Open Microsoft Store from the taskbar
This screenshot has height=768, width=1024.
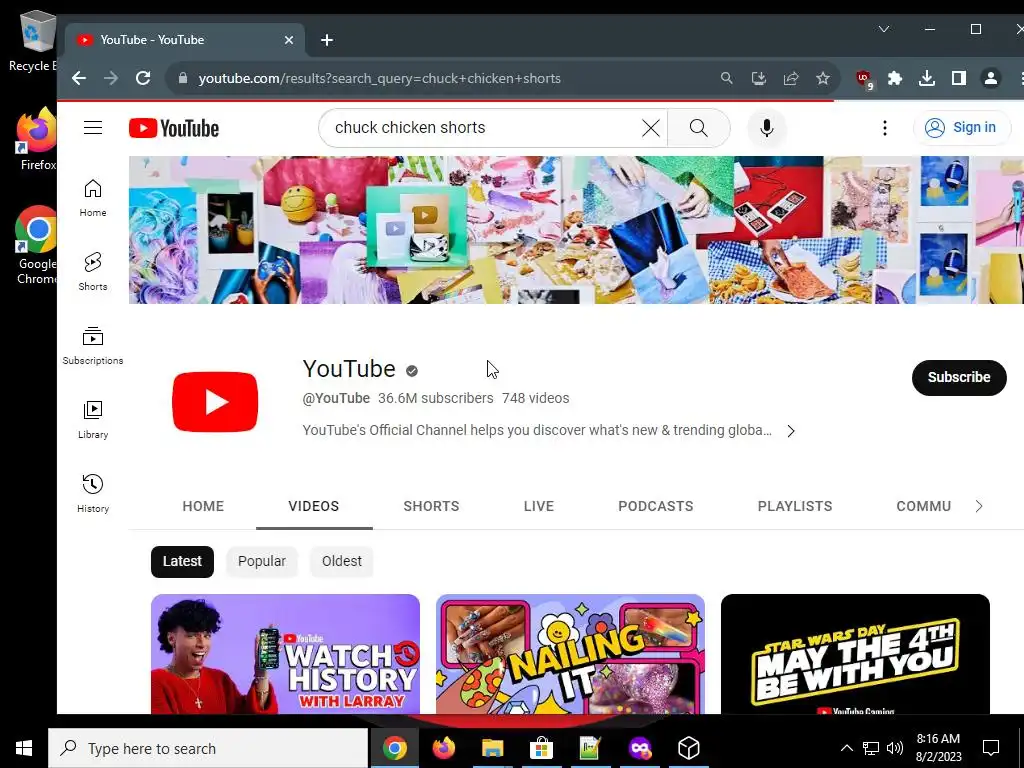[541, 748]
